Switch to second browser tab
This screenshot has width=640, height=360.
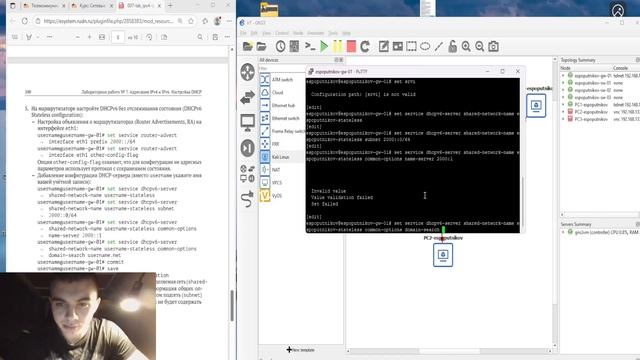point(91,6)
